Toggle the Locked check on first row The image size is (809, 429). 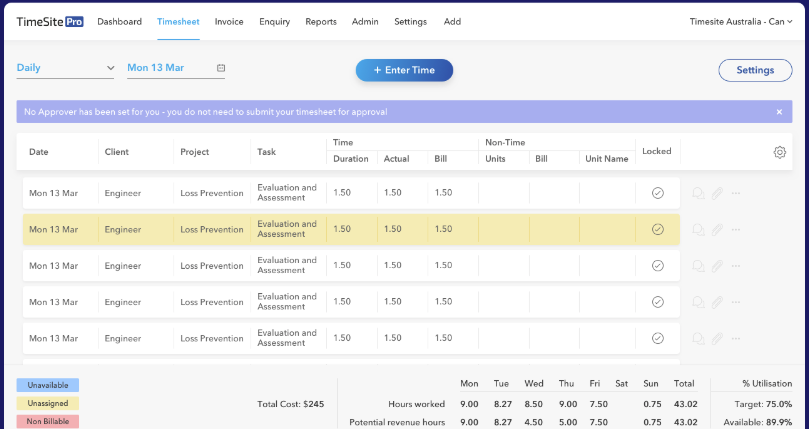657,193
